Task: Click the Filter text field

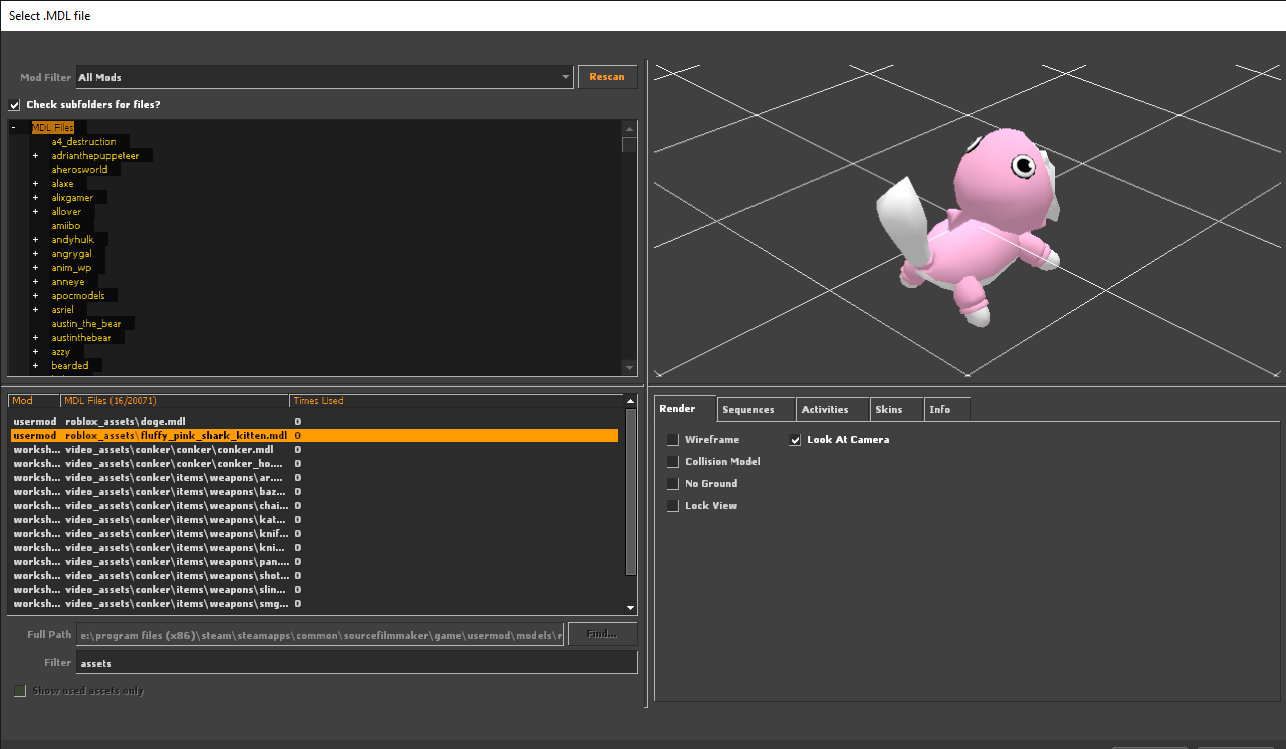Action: pyautogui.click(x=356, y=662)
